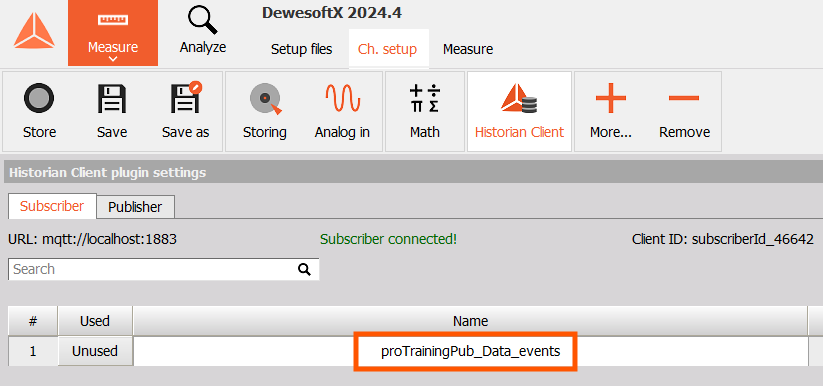This screenshot has height=386, width=823.
Task: Click the # column header
Action: [x=33, y=321]
